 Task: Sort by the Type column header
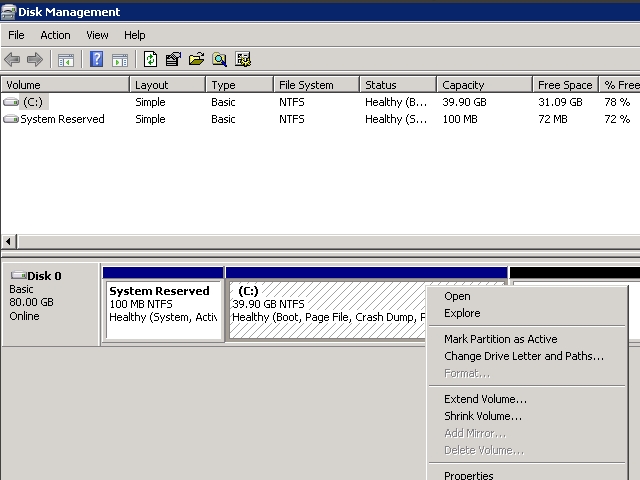click(x=240, y=84)
